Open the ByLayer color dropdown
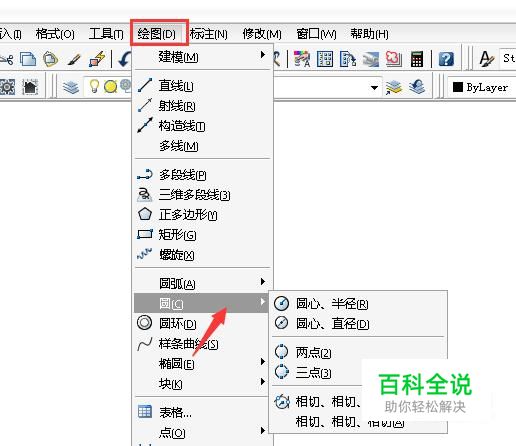The image size is (516, 446). coord(481,87)
